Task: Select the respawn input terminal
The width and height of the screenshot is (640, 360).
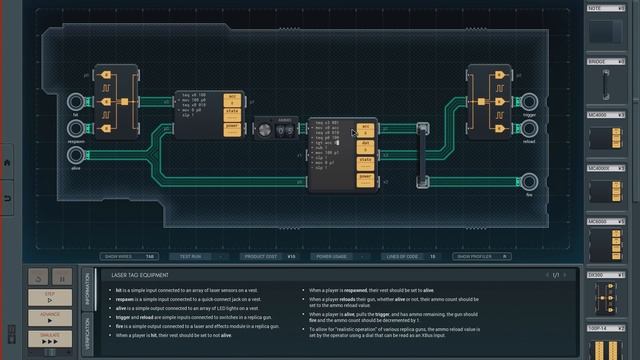Action: pos(76,129)
